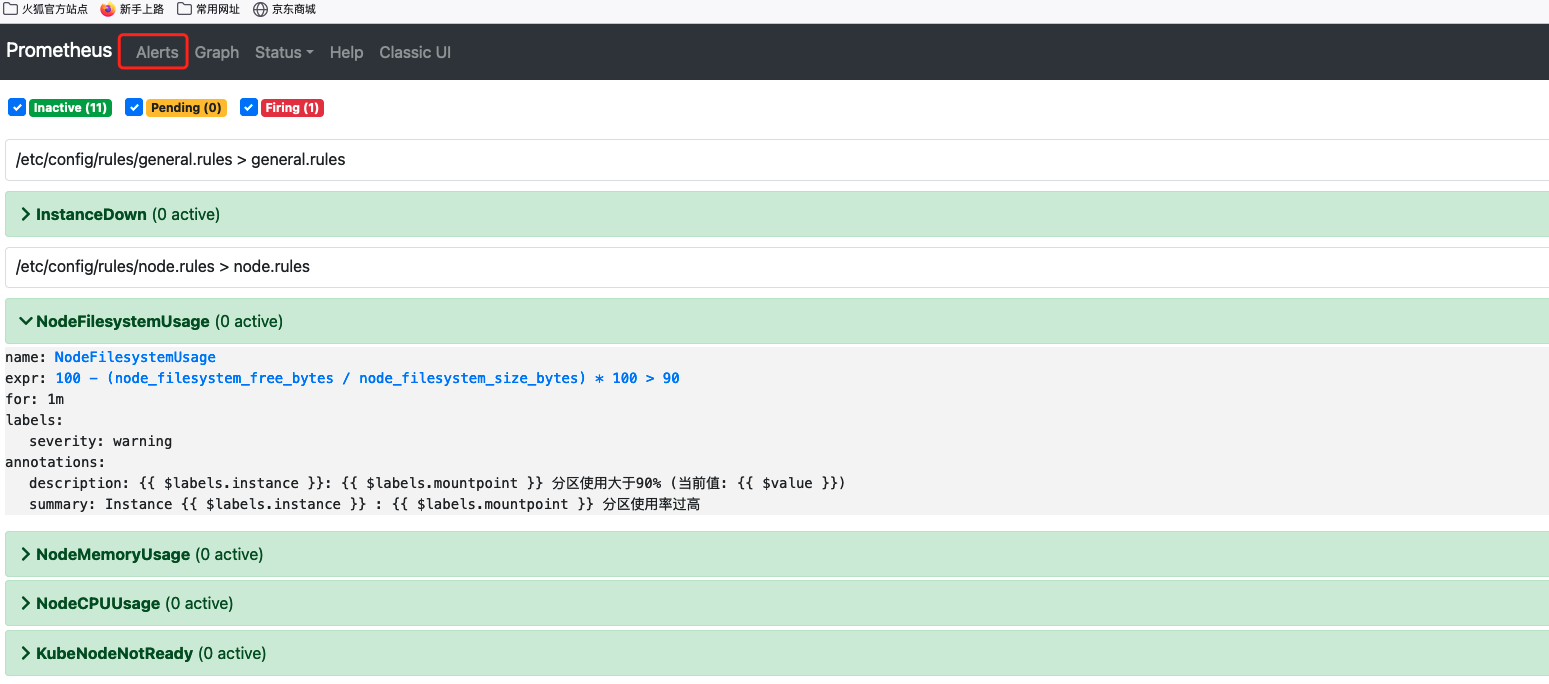Click the Prometheus brand name in the navbar
Image resolution: width=1549 pixels, height=684 pixels.
[58, 50]
